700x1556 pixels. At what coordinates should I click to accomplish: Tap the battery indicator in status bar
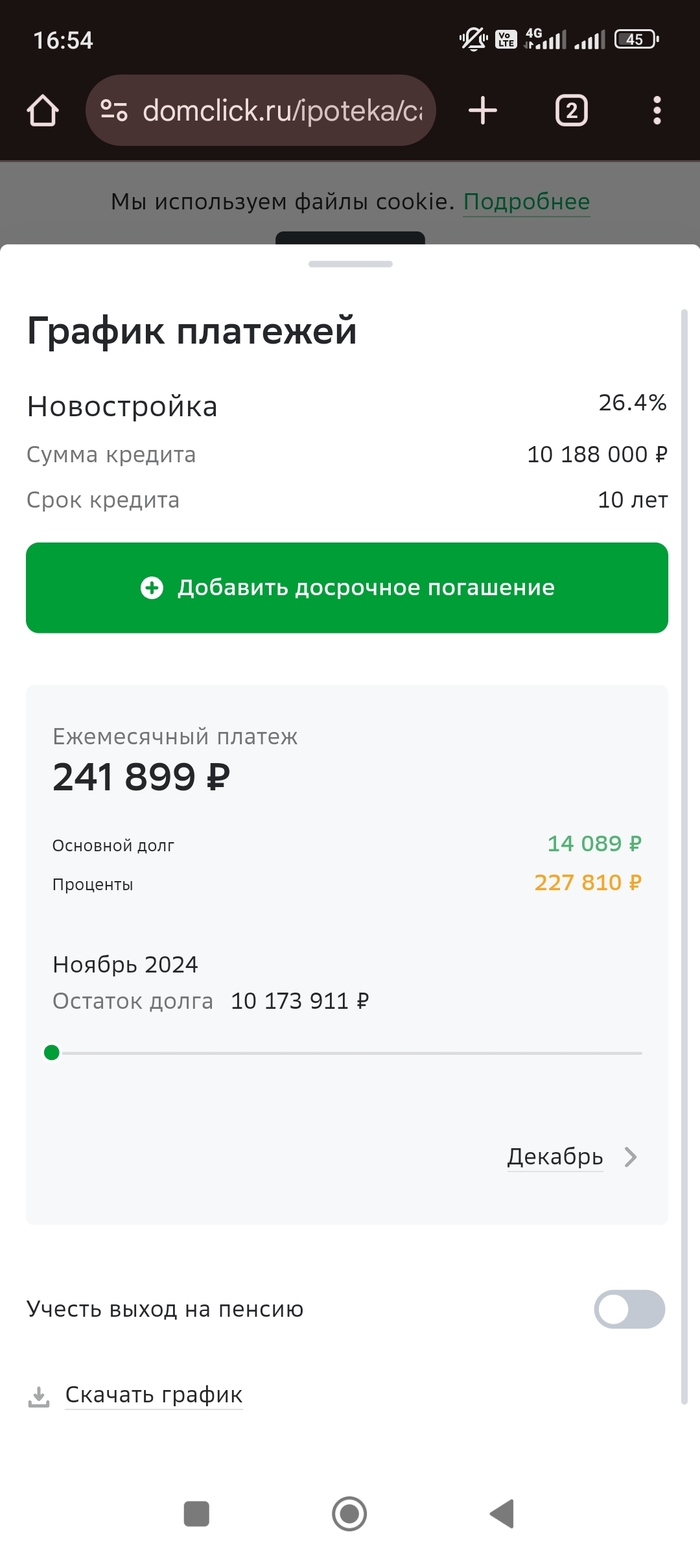[x=636, y=40]
